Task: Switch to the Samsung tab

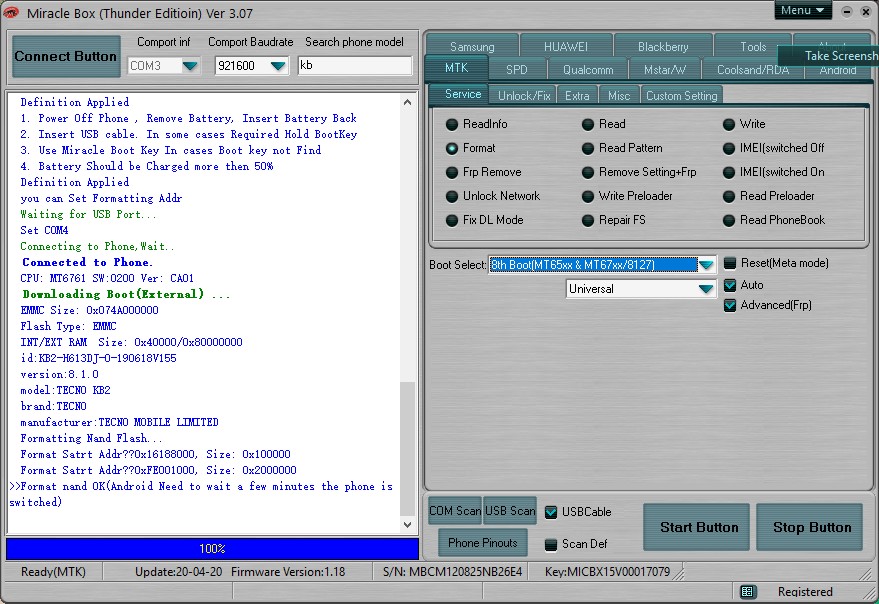Action: 472,47
